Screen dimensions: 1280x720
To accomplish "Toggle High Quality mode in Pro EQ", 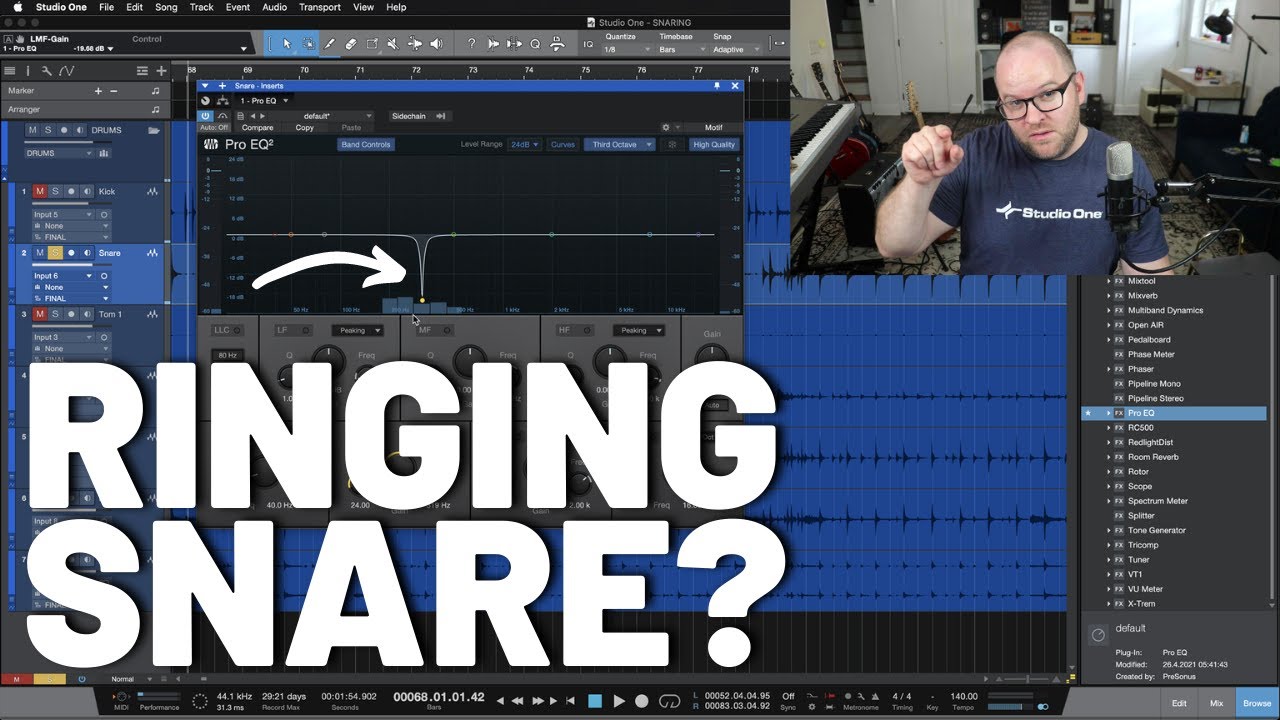I will (x=714, y=144).
